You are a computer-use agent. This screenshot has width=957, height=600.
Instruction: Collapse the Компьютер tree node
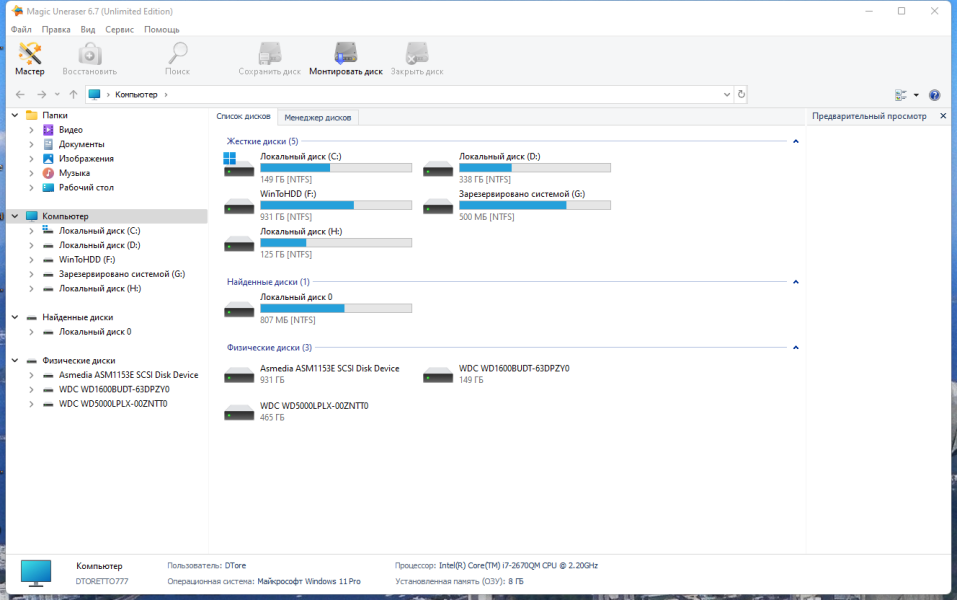tap(15, 216)
